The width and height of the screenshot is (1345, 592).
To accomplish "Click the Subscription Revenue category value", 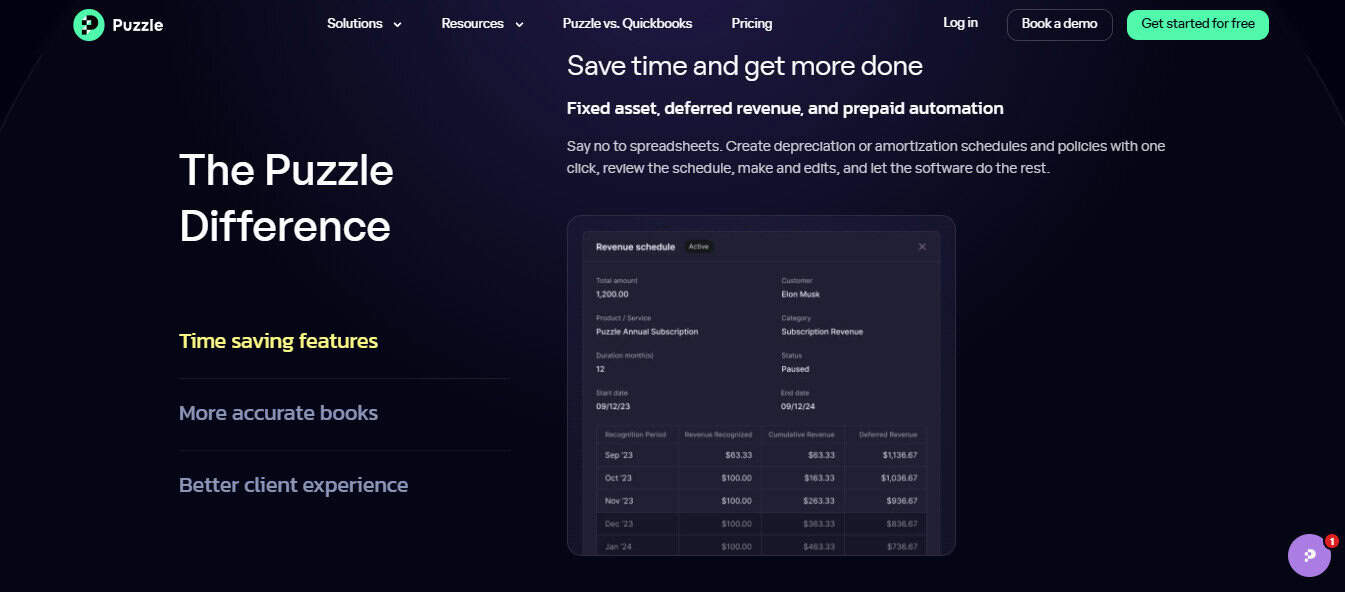I will (822, 332).
